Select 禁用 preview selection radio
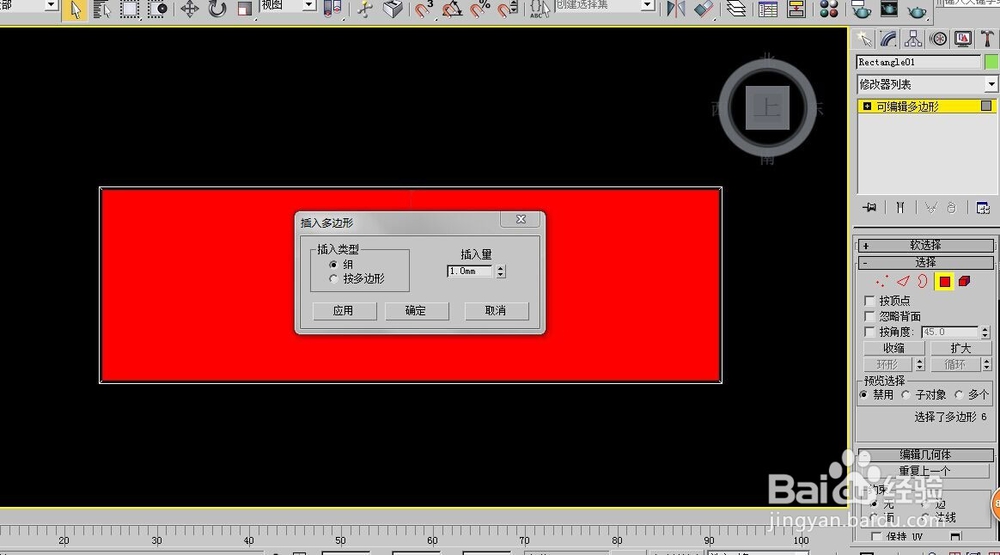The width and height of the screenshot is (1000, 555). (x=864, y=395)
